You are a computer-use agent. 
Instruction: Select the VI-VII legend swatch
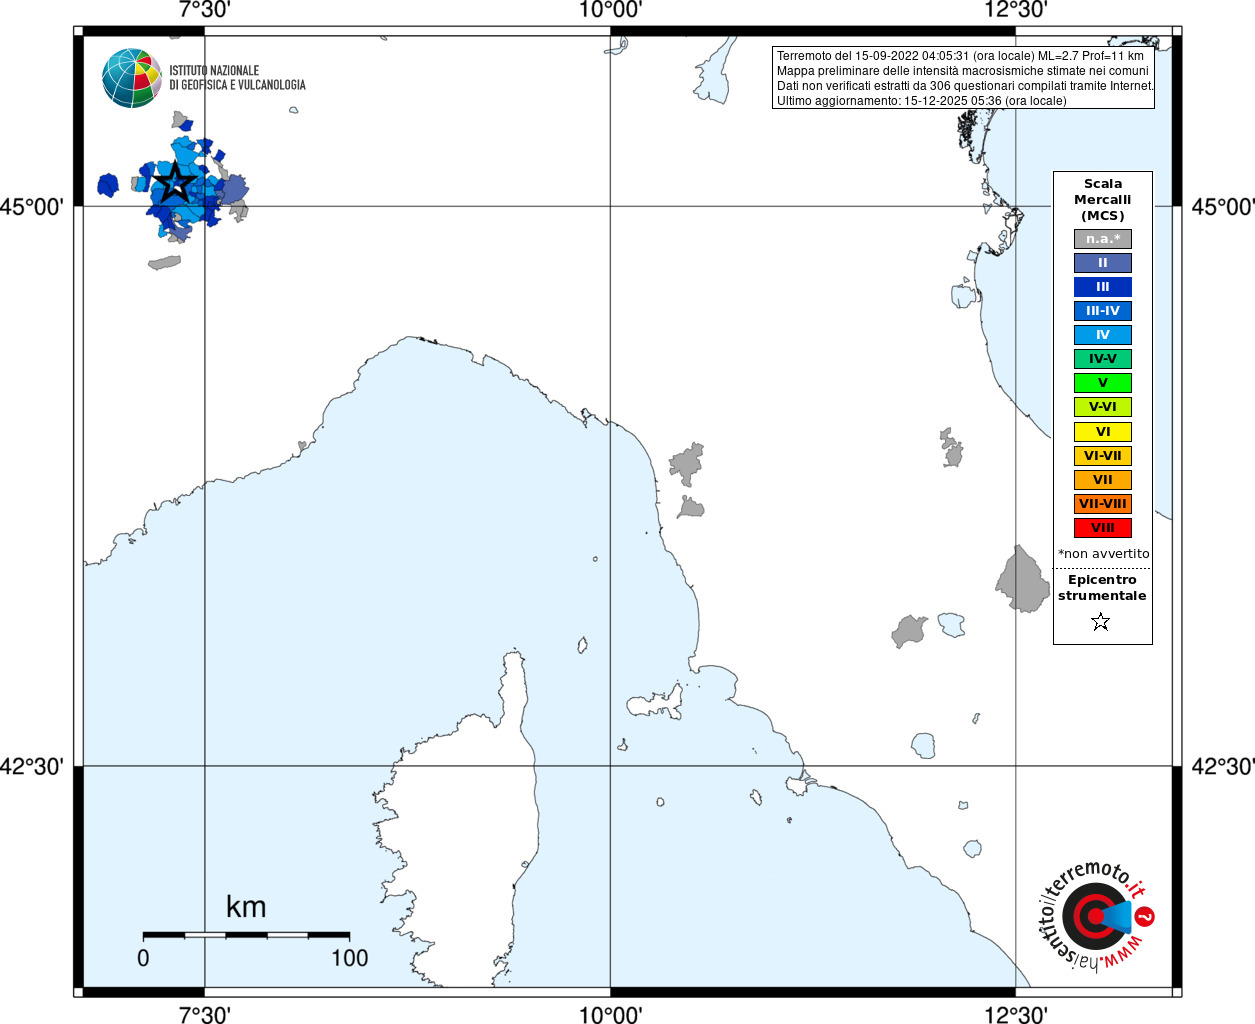click(1103, 456)
